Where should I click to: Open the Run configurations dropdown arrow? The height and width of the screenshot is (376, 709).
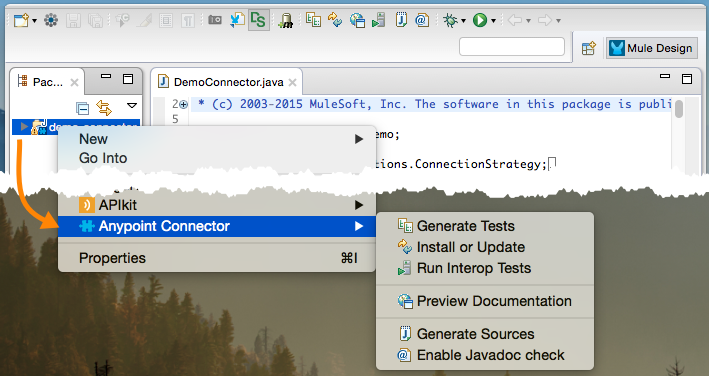[x=493, y=21]
